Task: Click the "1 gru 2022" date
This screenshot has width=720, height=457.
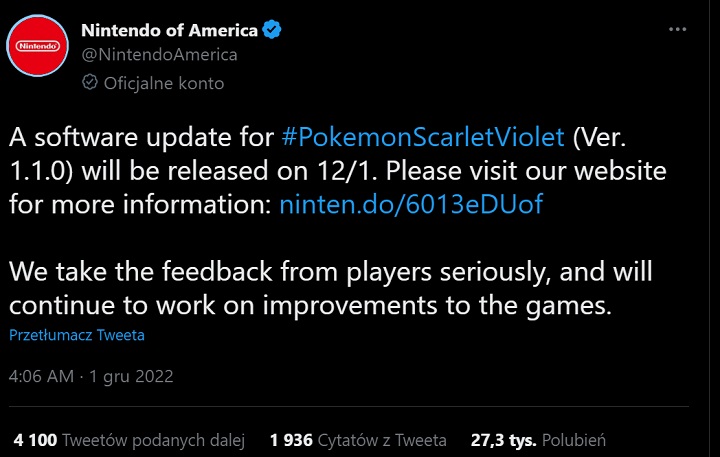Action: click(x=132, y=376)
